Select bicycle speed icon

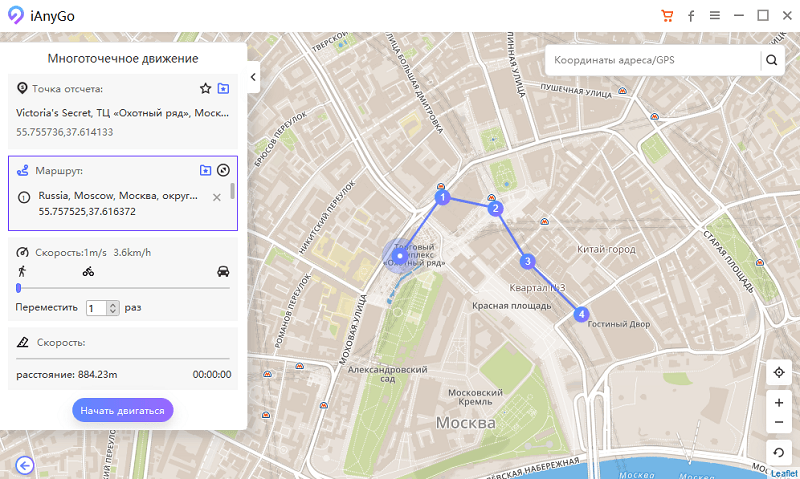[x=88, y=271]
